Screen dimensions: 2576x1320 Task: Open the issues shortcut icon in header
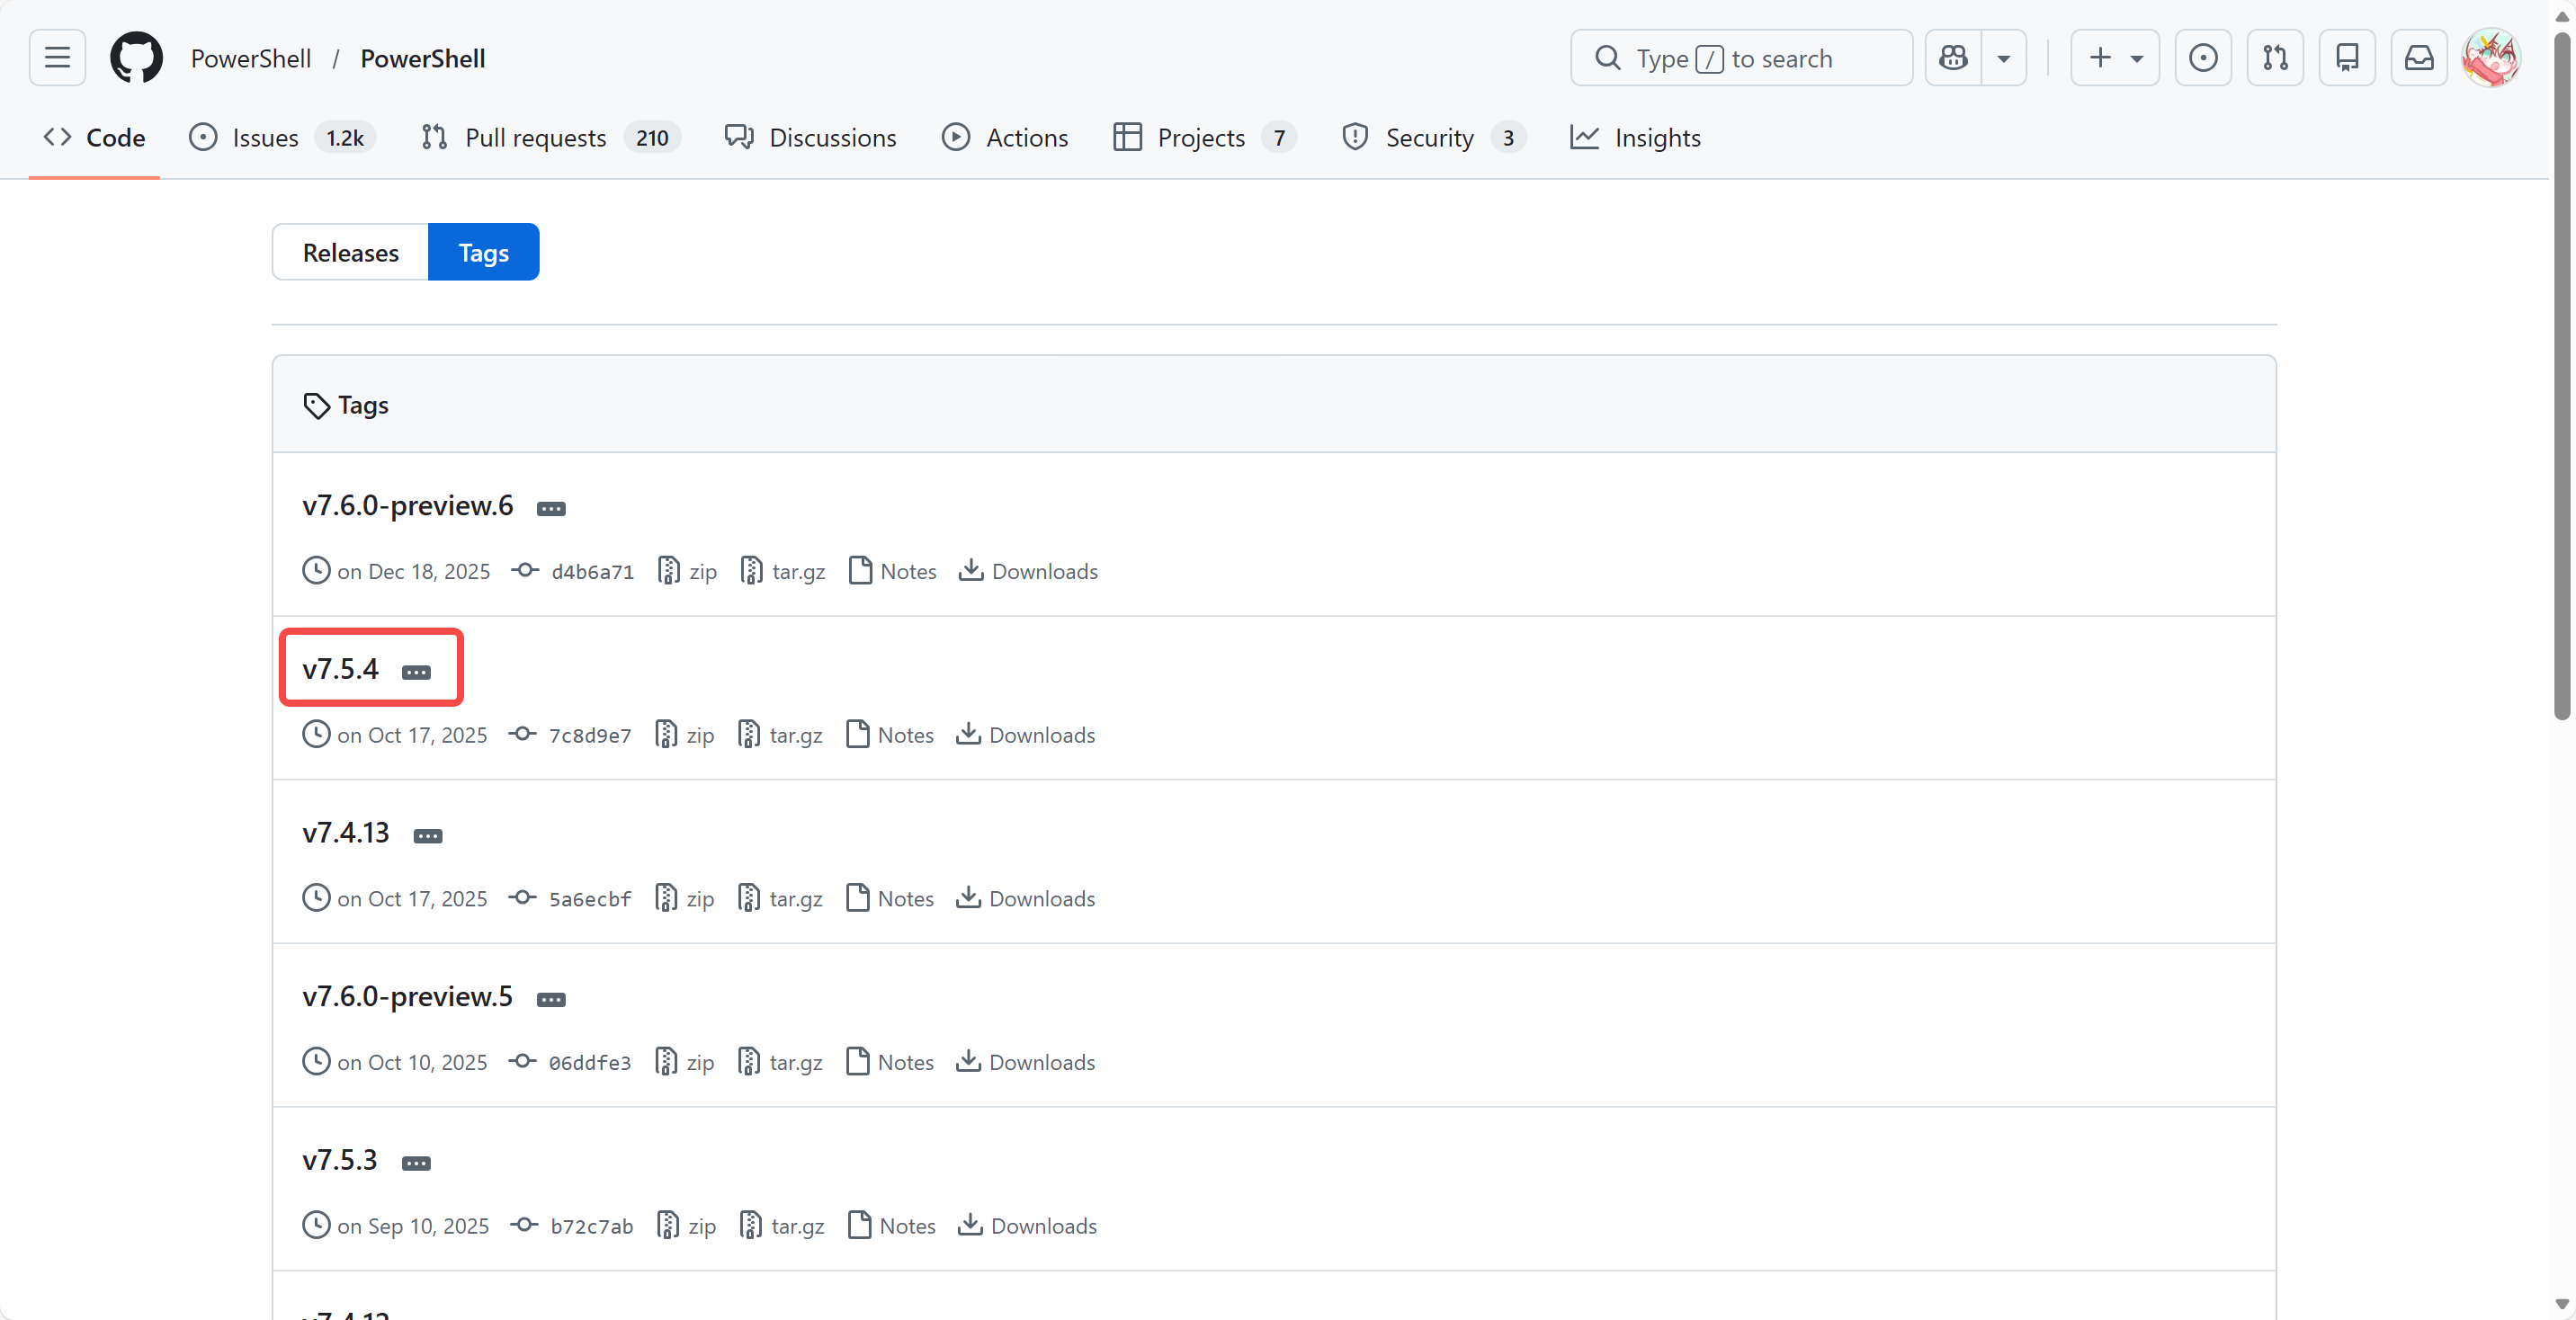2203,58
